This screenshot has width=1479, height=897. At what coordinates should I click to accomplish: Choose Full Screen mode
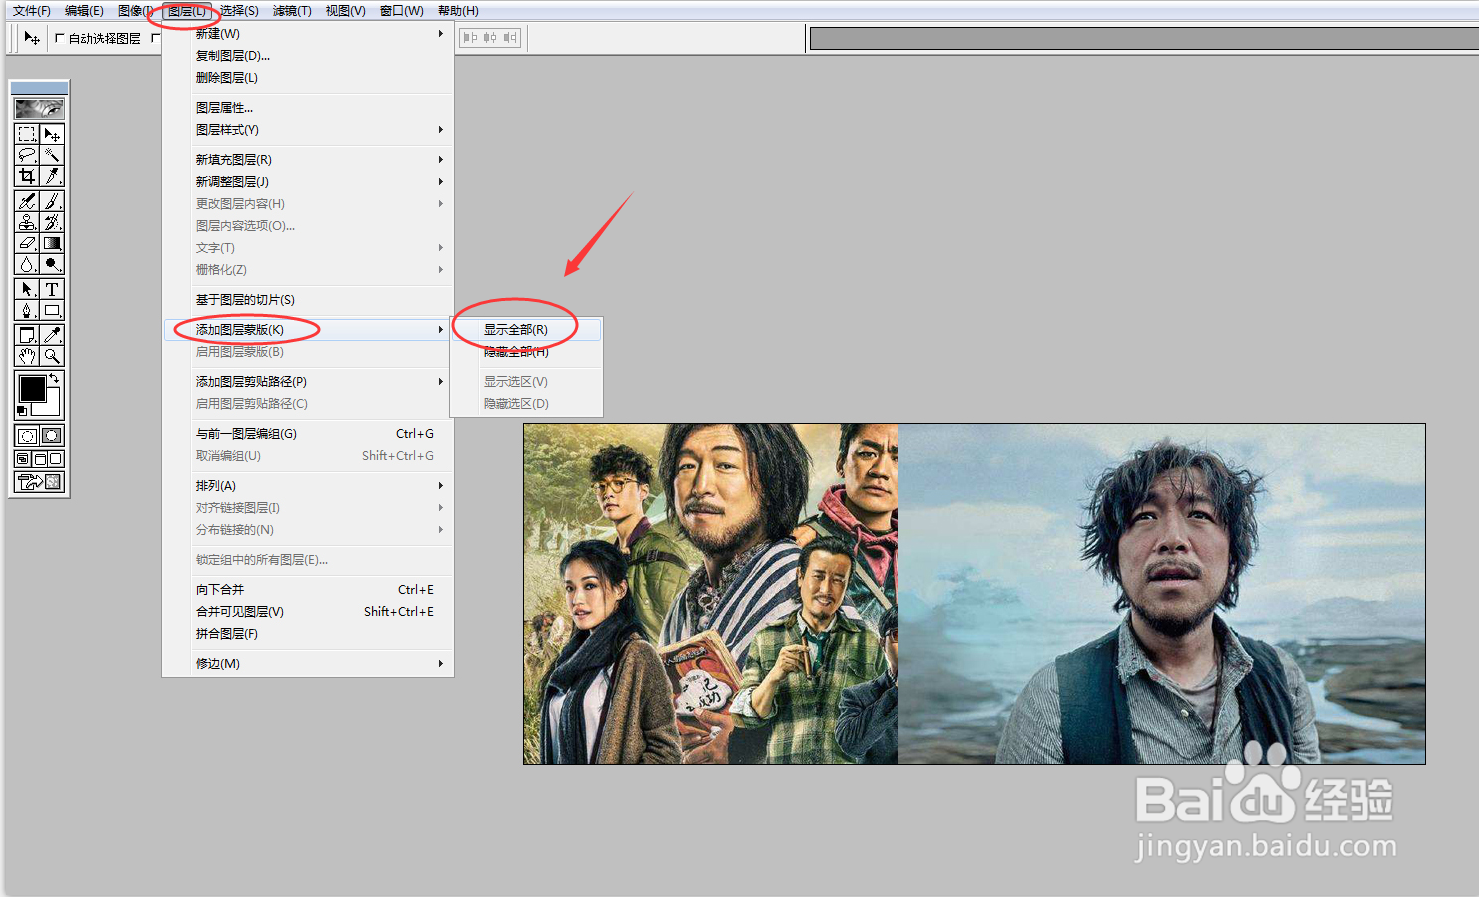pyautogui.click(x=56, y=459)
